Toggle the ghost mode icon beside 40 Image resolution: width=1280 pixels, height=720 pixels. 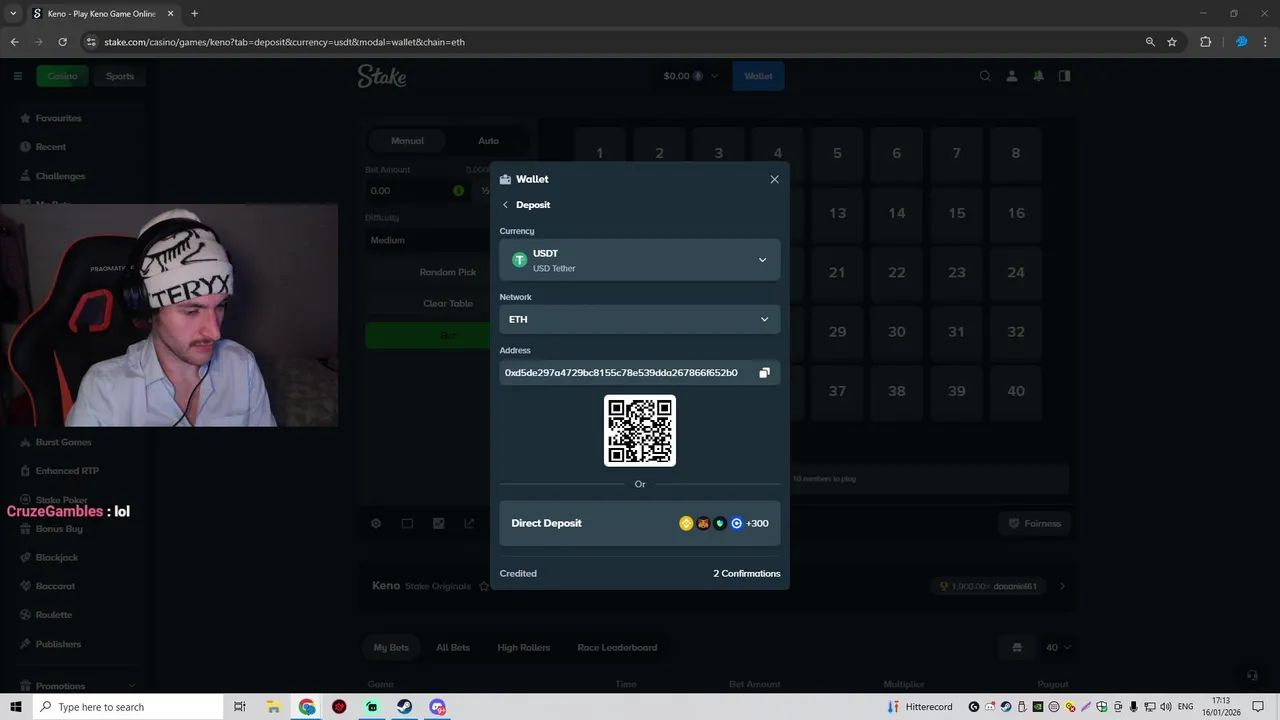click(x=1017, y=647)
